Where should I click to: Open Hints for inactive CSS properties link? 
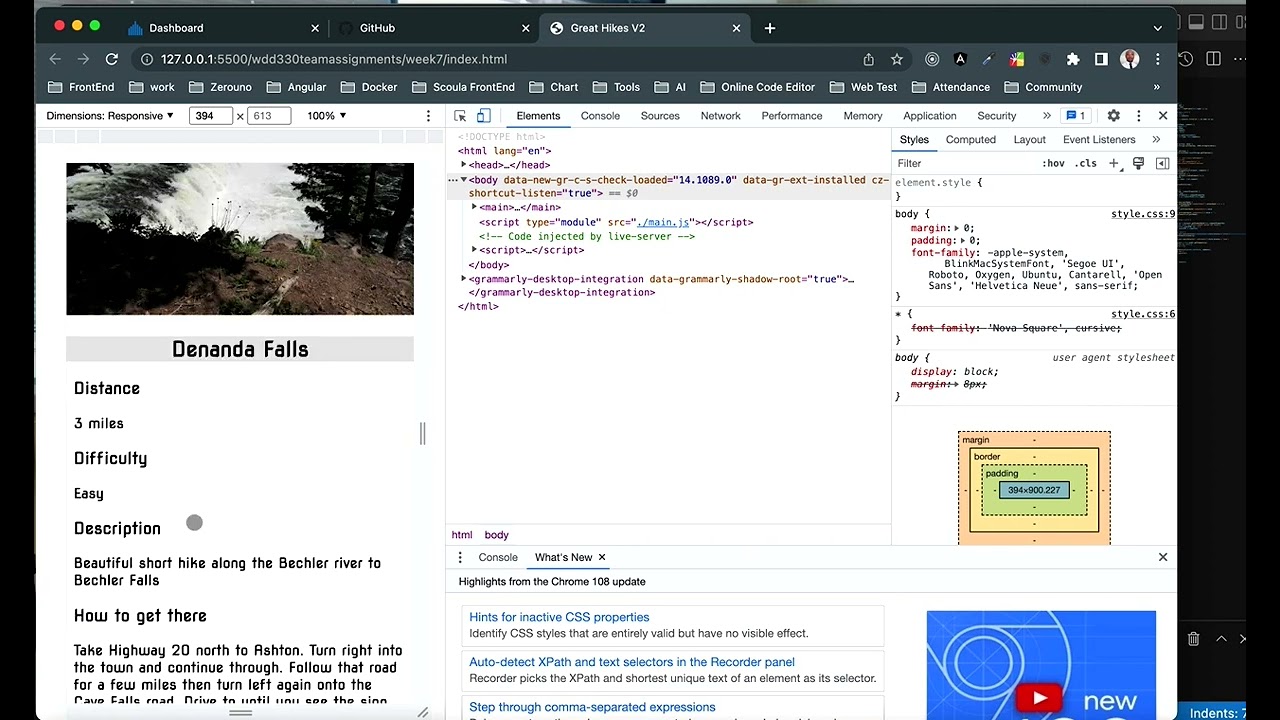point(559,617)
